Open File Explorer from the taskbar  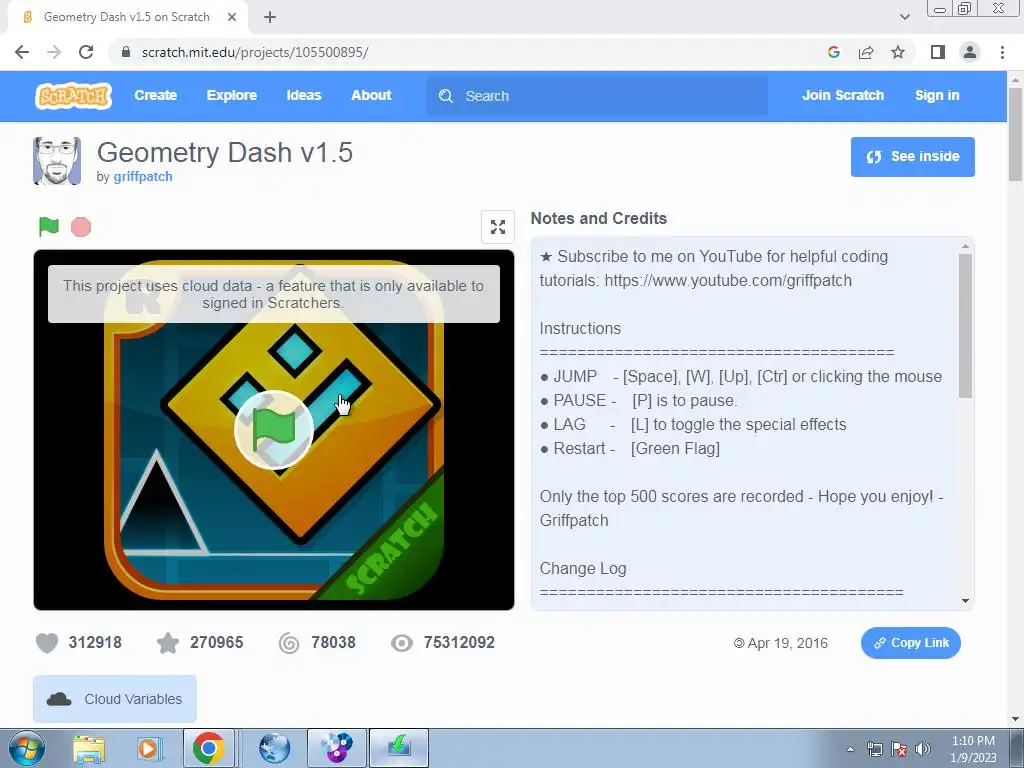click(x=89, y=748)
